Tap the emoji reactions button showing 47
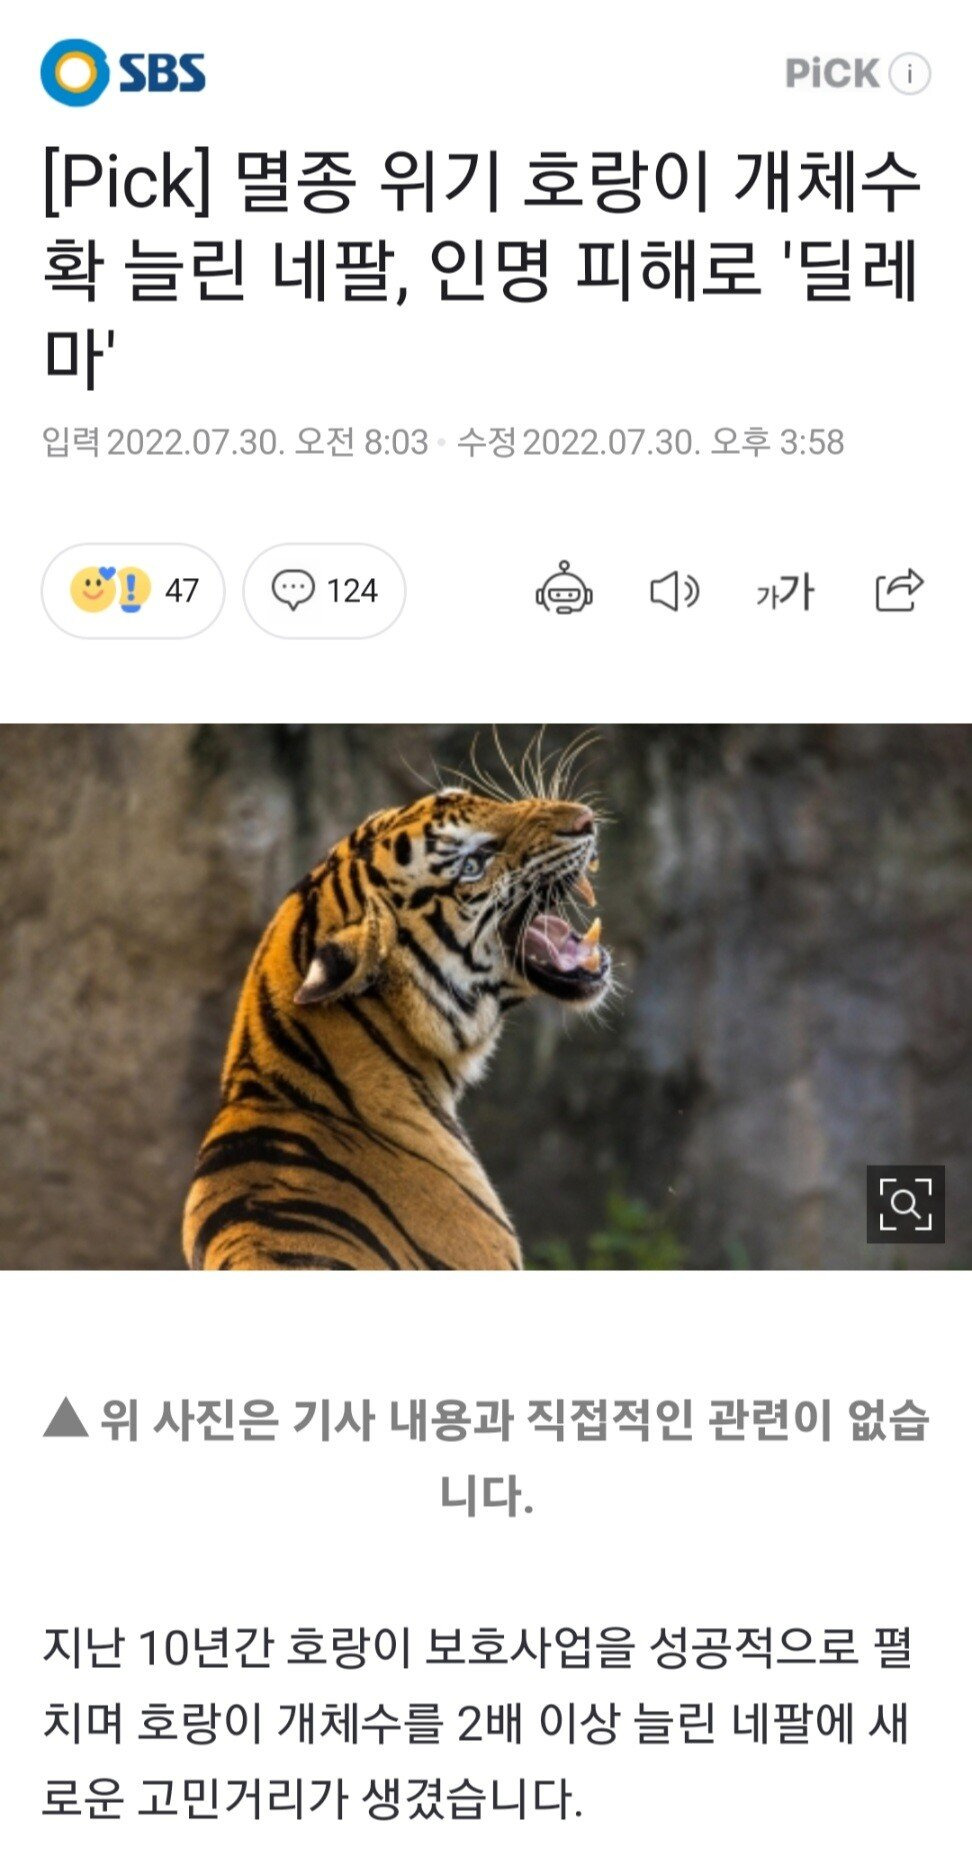972x1873 pixels. click(x=133, y=590)
